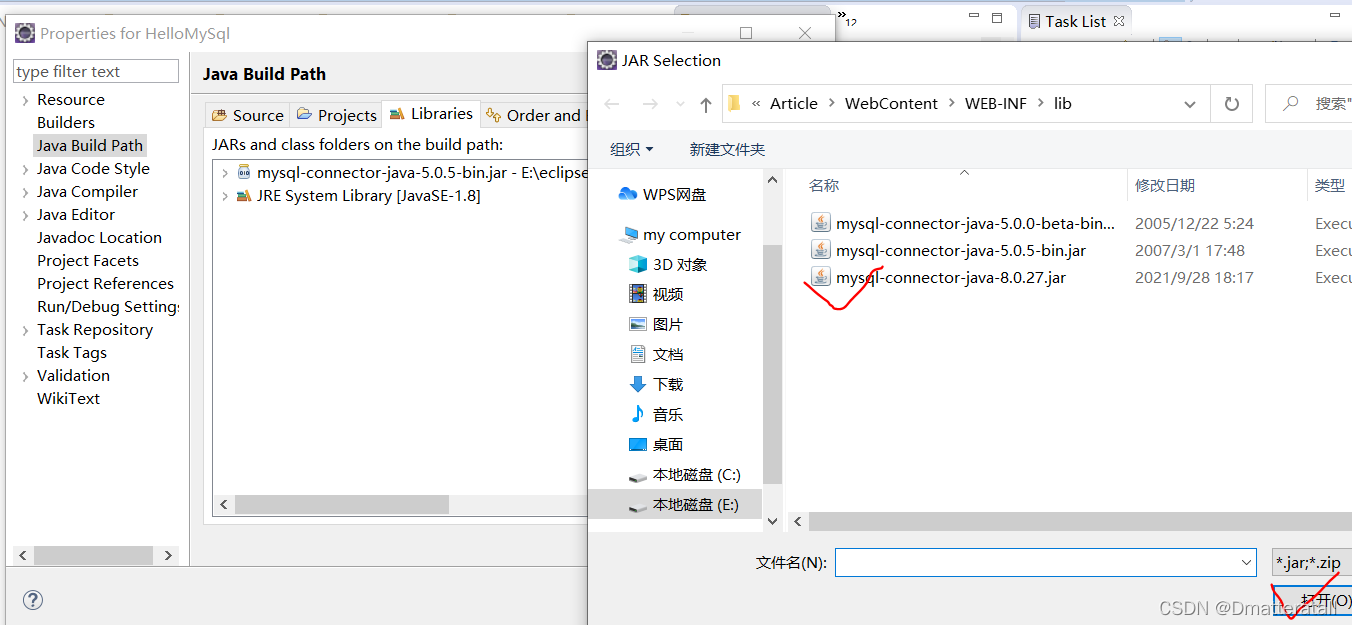Click WebContent in the address path
This screenshot has width=1352, height=625.
tap(891, 104)
